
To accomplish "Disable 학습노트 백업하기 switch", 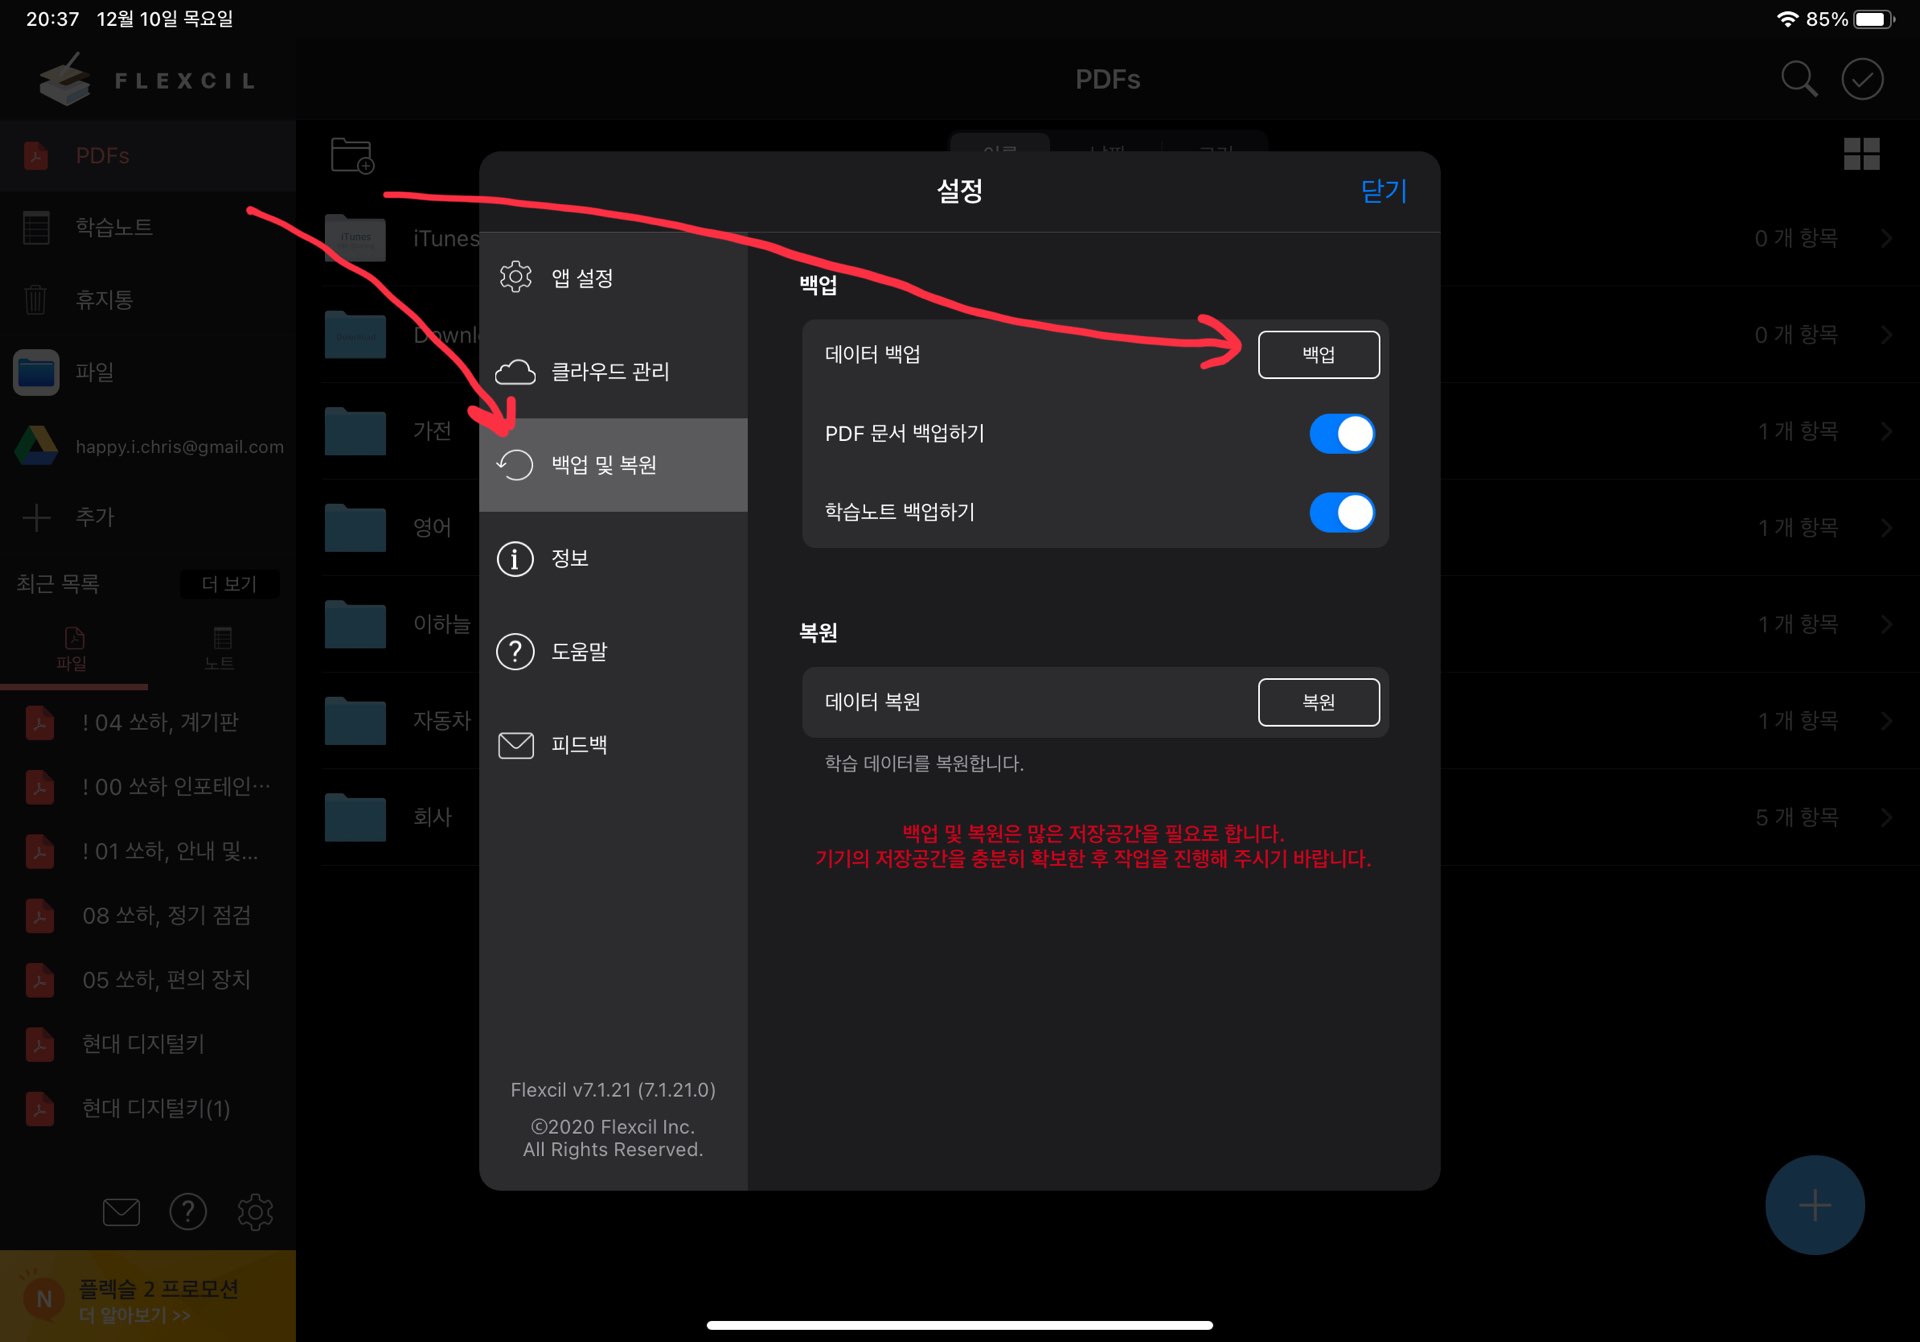I will [x=1341, y=513].
